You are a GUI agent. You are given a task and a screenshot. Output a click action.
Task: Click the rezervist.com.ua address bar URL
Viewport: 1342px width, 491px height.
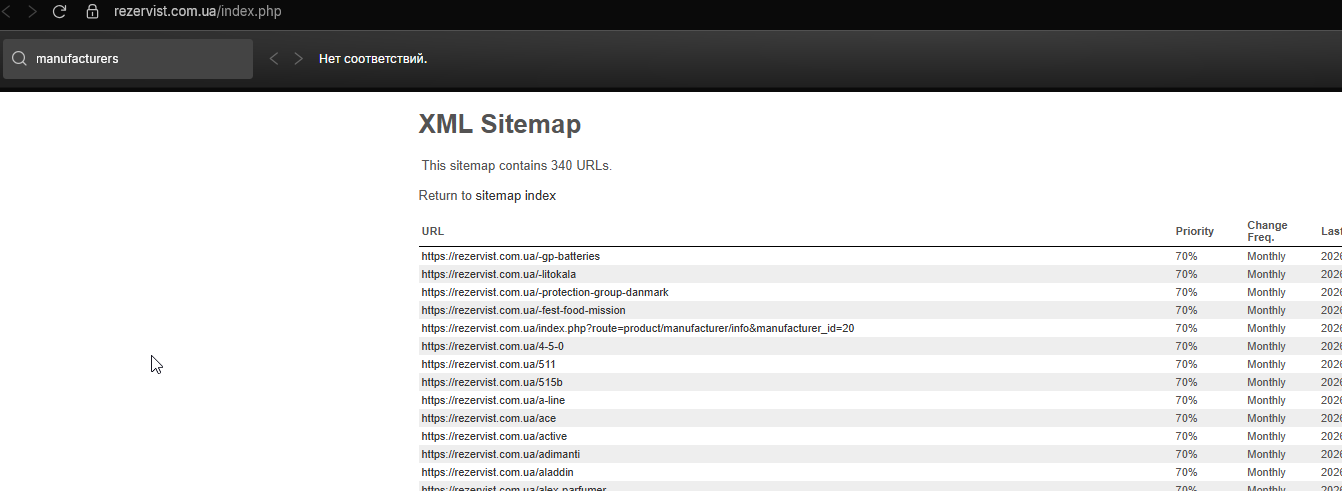pos(200,12)
